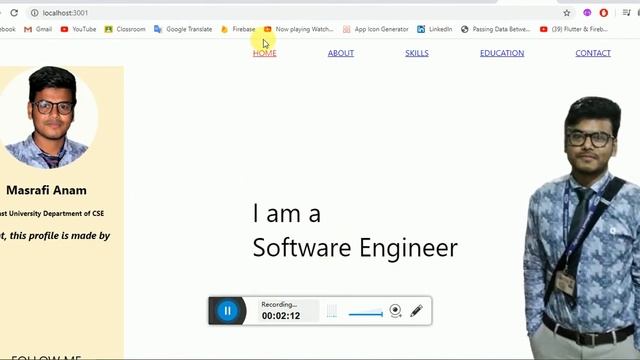
Task: Open the Gmail bookmark
Action: (38, 29)
